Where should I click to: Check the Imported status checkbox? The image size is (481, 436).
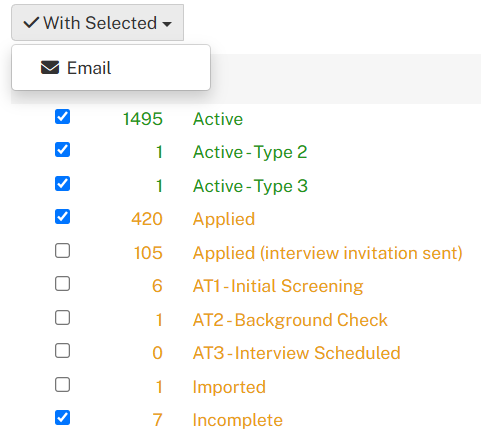tap(62, 385)
